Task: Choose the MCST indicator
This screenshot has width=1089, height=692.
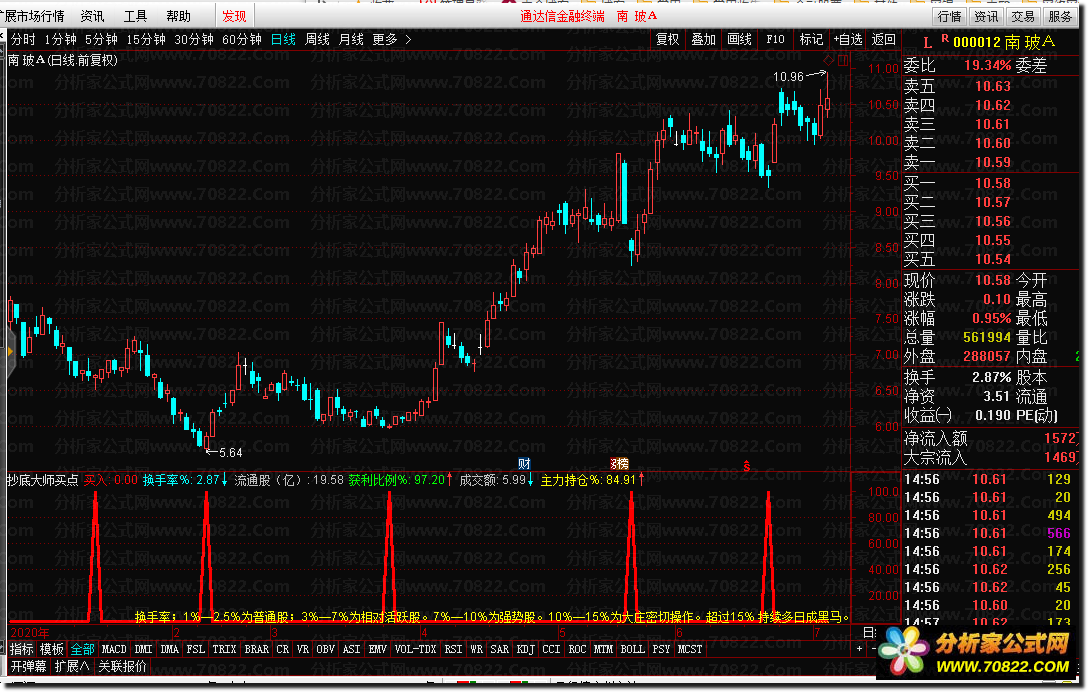Action: (690, 649)
